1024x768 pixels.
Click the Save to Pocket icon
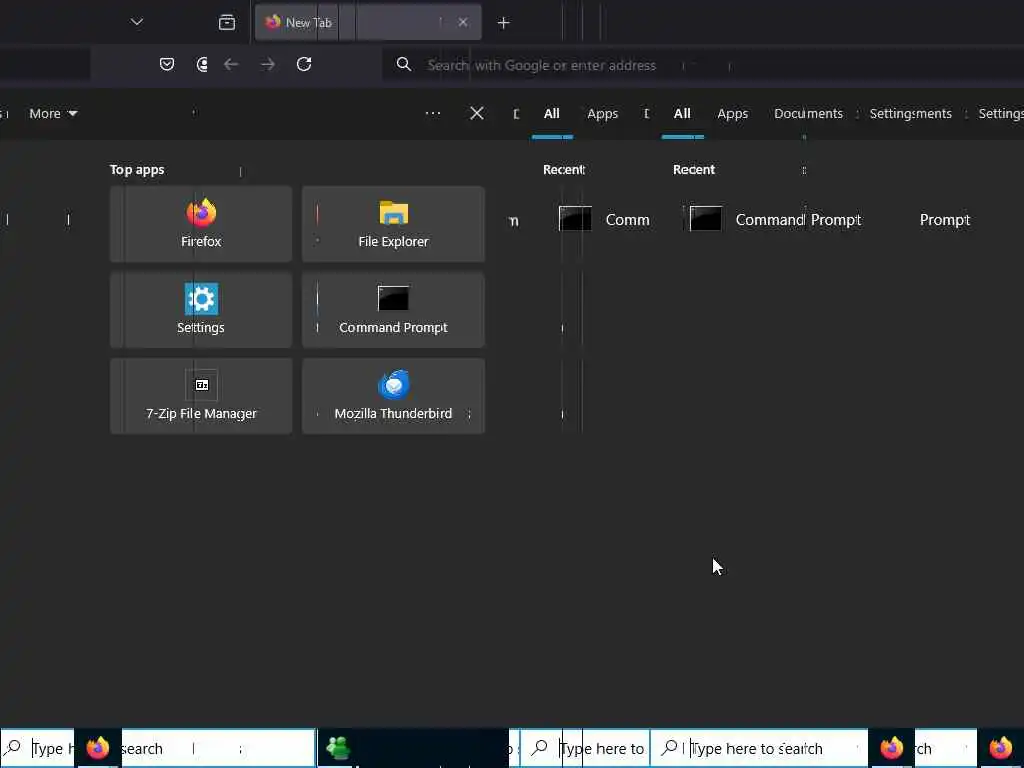pos(167,64)
